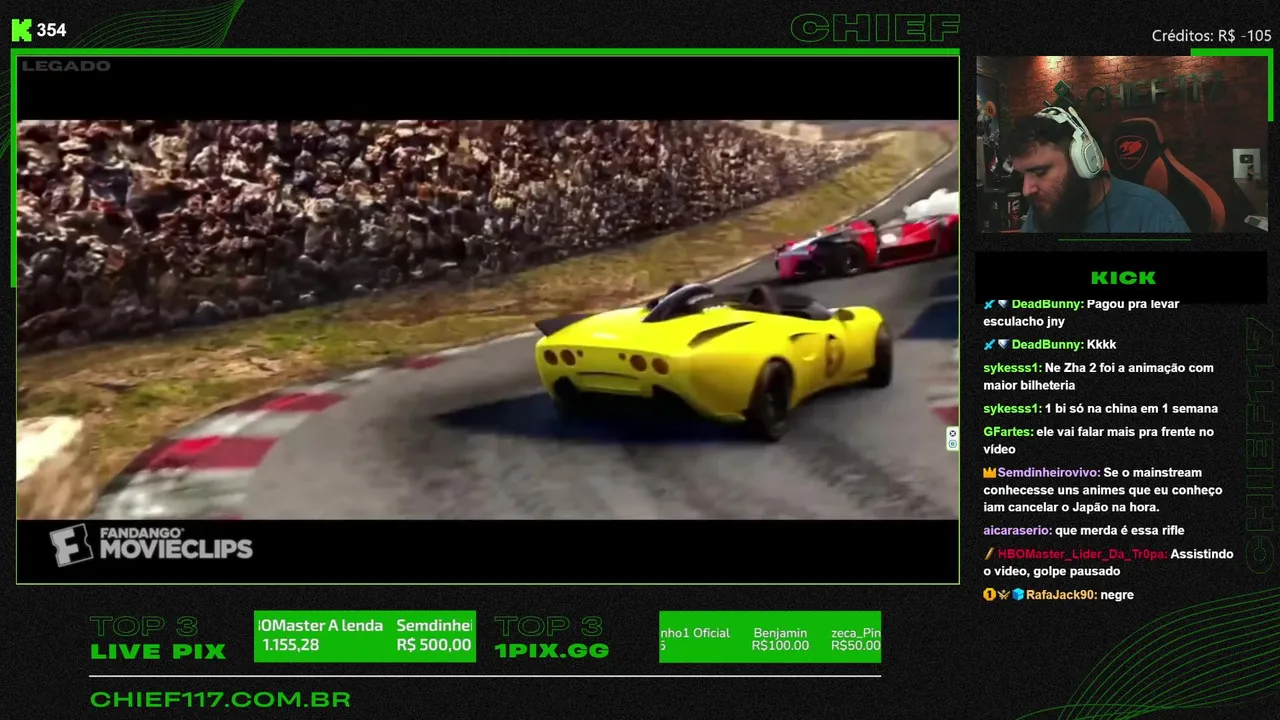Image resolution: width=1280 pixels, height=720 pixels.
Task: Click the 'Semdinhei R$ 500,00' donor entry
Action: coord(434,635)
